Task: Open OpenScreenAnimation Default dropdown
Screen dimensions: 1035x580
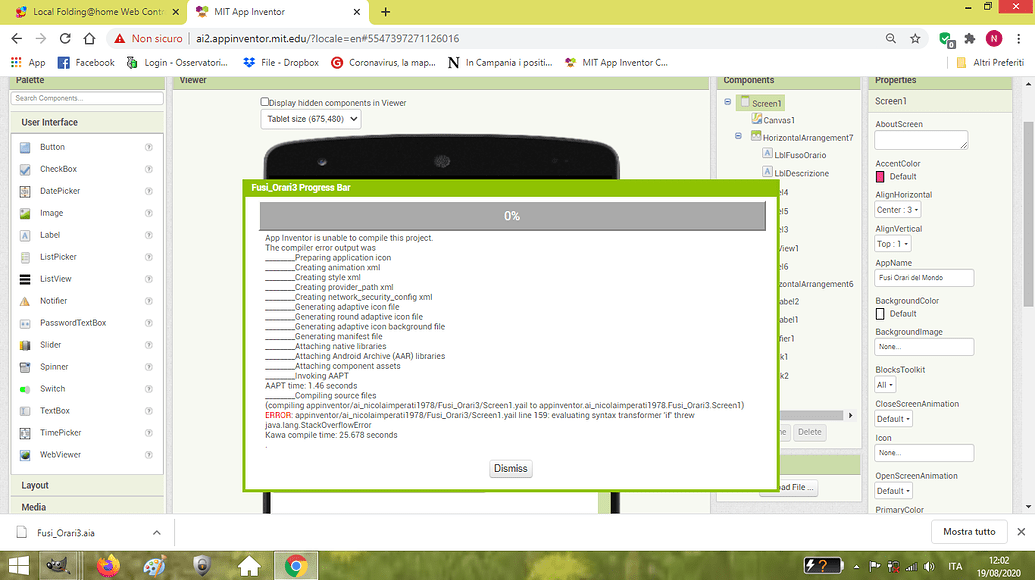Action: (893, 491)
